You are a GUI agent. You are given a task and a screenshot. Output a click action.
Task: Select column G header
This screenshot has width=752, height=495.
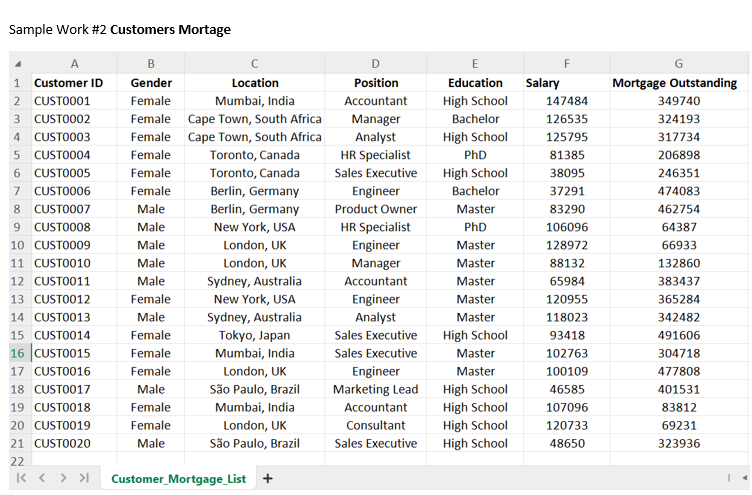[x=679, y=64]
